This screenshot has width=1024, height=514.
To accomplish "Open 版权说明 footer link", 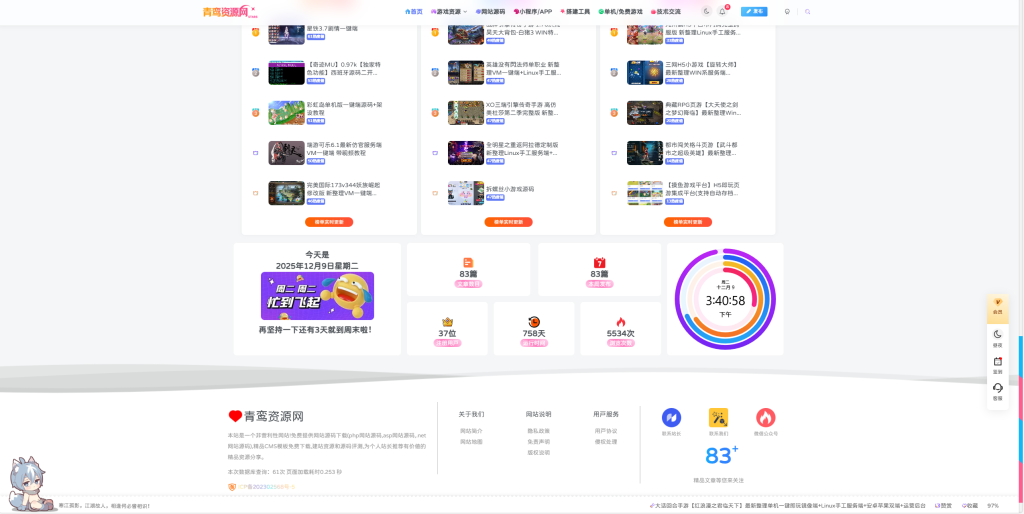I will point(539,452).
